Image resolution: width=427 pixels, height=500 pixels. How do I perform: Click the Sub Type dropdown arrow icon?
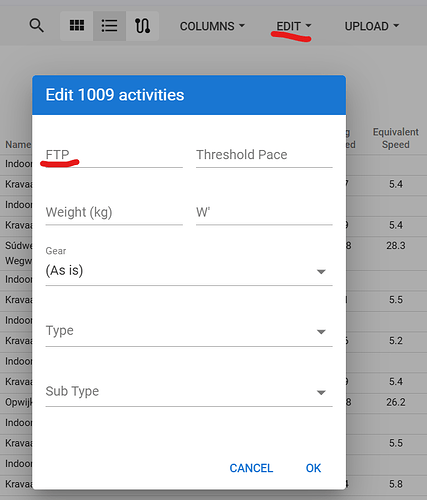321,393
